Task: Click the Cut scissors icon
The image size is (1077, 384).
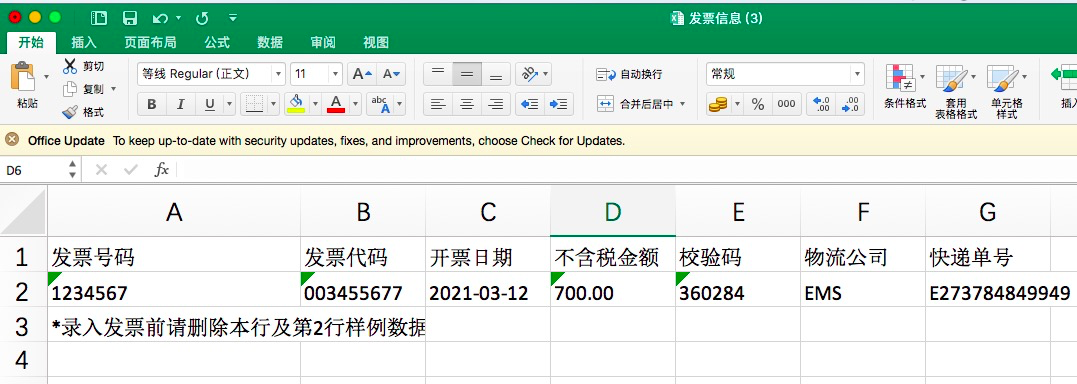Action: (70, 66)
